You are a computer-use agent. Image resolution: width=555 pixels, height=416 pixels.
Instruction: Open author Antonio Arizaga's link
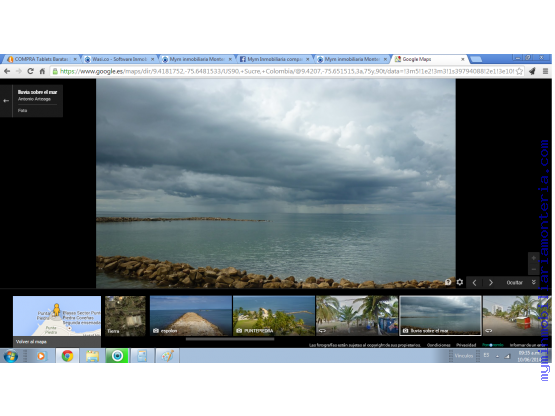34,99
